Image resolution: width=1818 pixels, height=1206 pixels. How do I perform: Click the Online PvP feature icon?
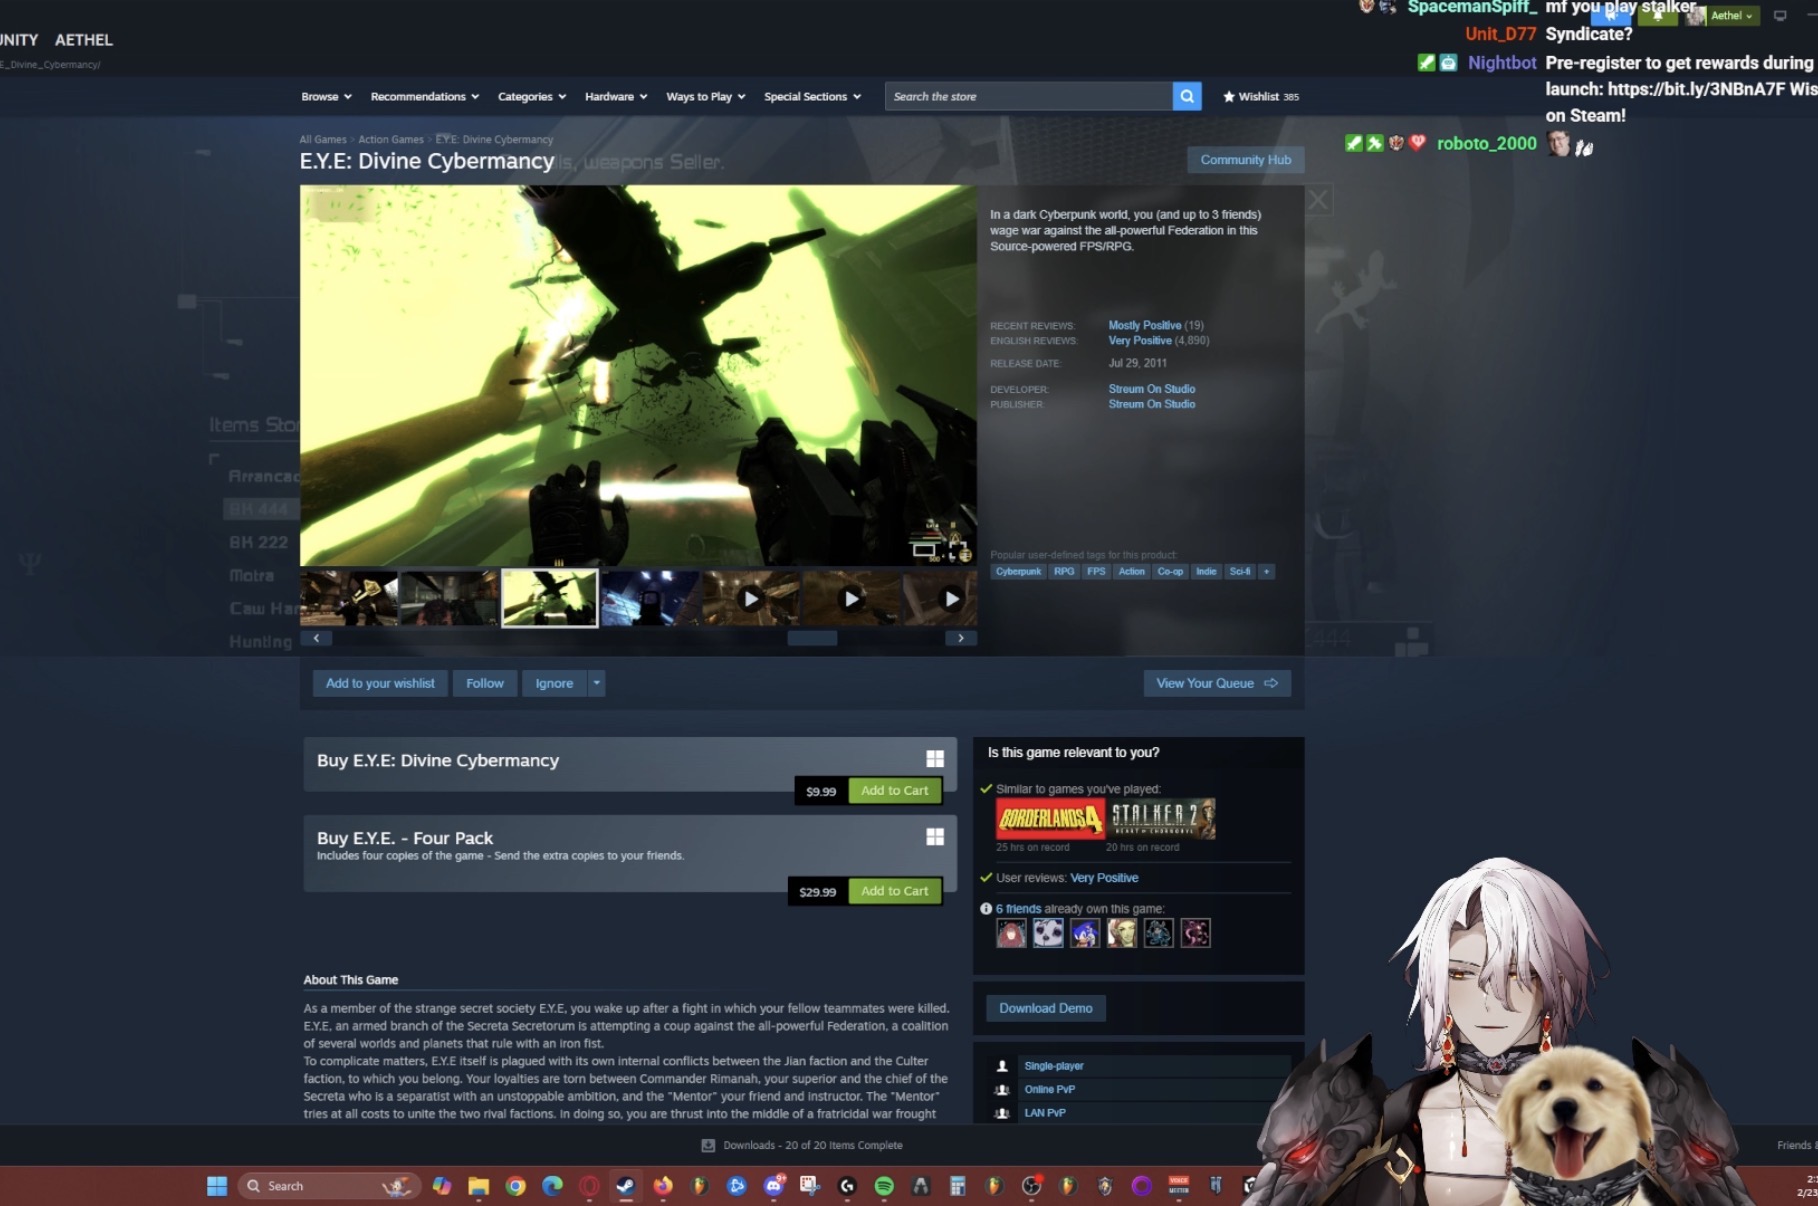1002,1089
